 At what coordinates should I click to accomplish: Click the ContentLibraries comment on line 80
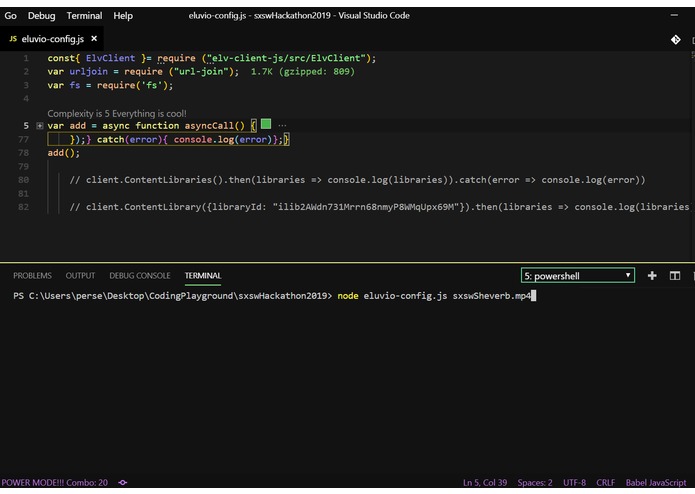coord(357,180)
